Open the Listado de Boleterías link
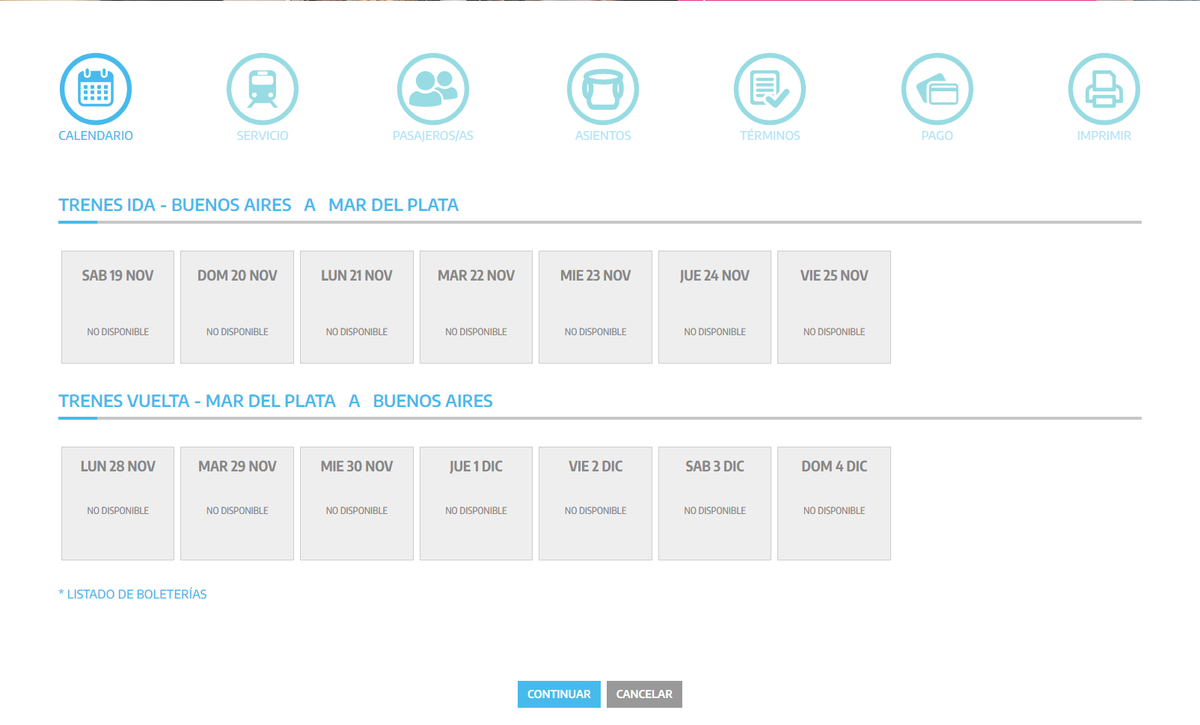Screen dimensions: 1200x725 coord(133,594)
